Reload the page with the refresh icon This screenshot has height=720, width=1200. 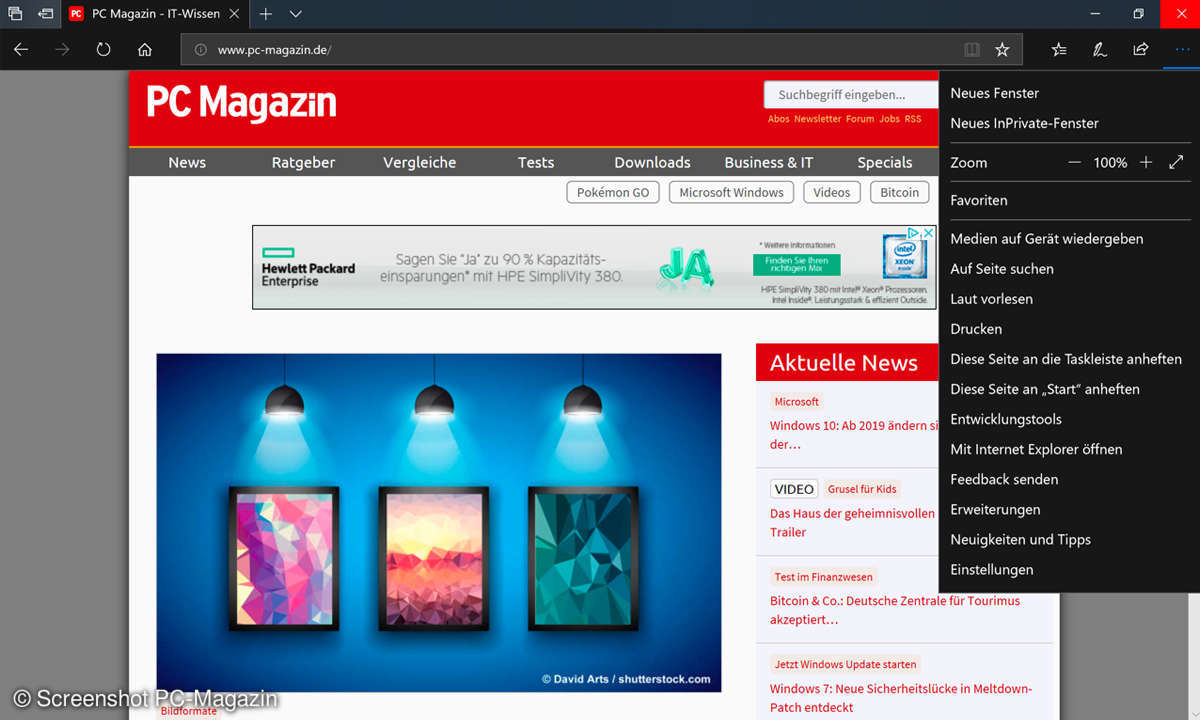tap(103, 49)
